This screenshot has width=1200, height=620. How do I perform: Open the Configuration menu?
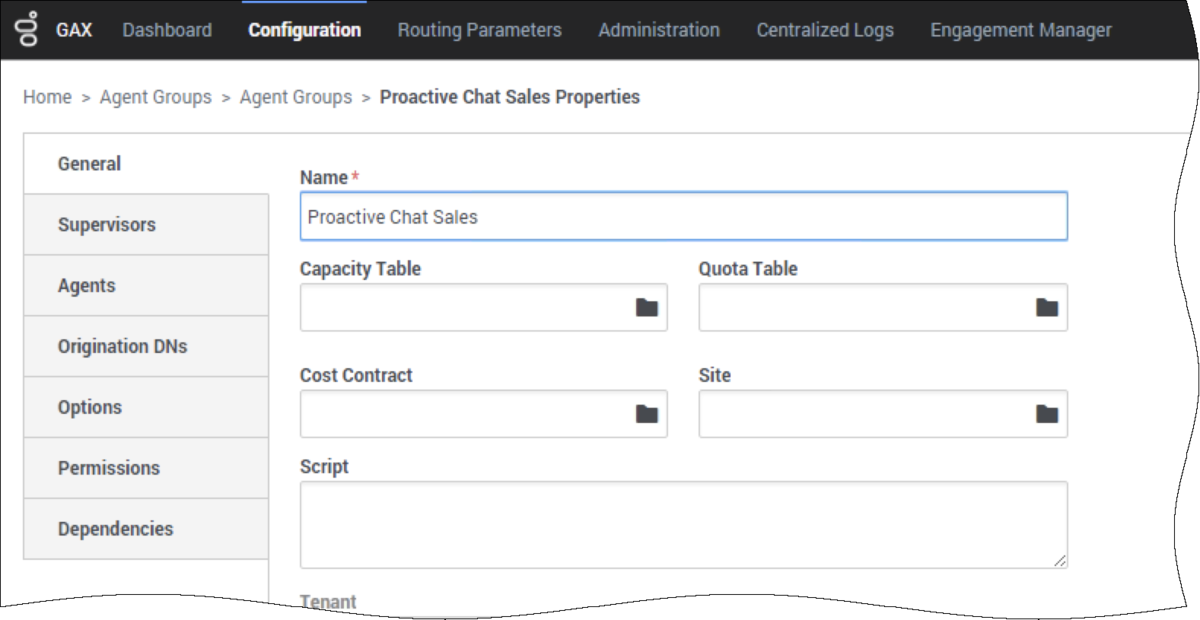tap(305, 30)
